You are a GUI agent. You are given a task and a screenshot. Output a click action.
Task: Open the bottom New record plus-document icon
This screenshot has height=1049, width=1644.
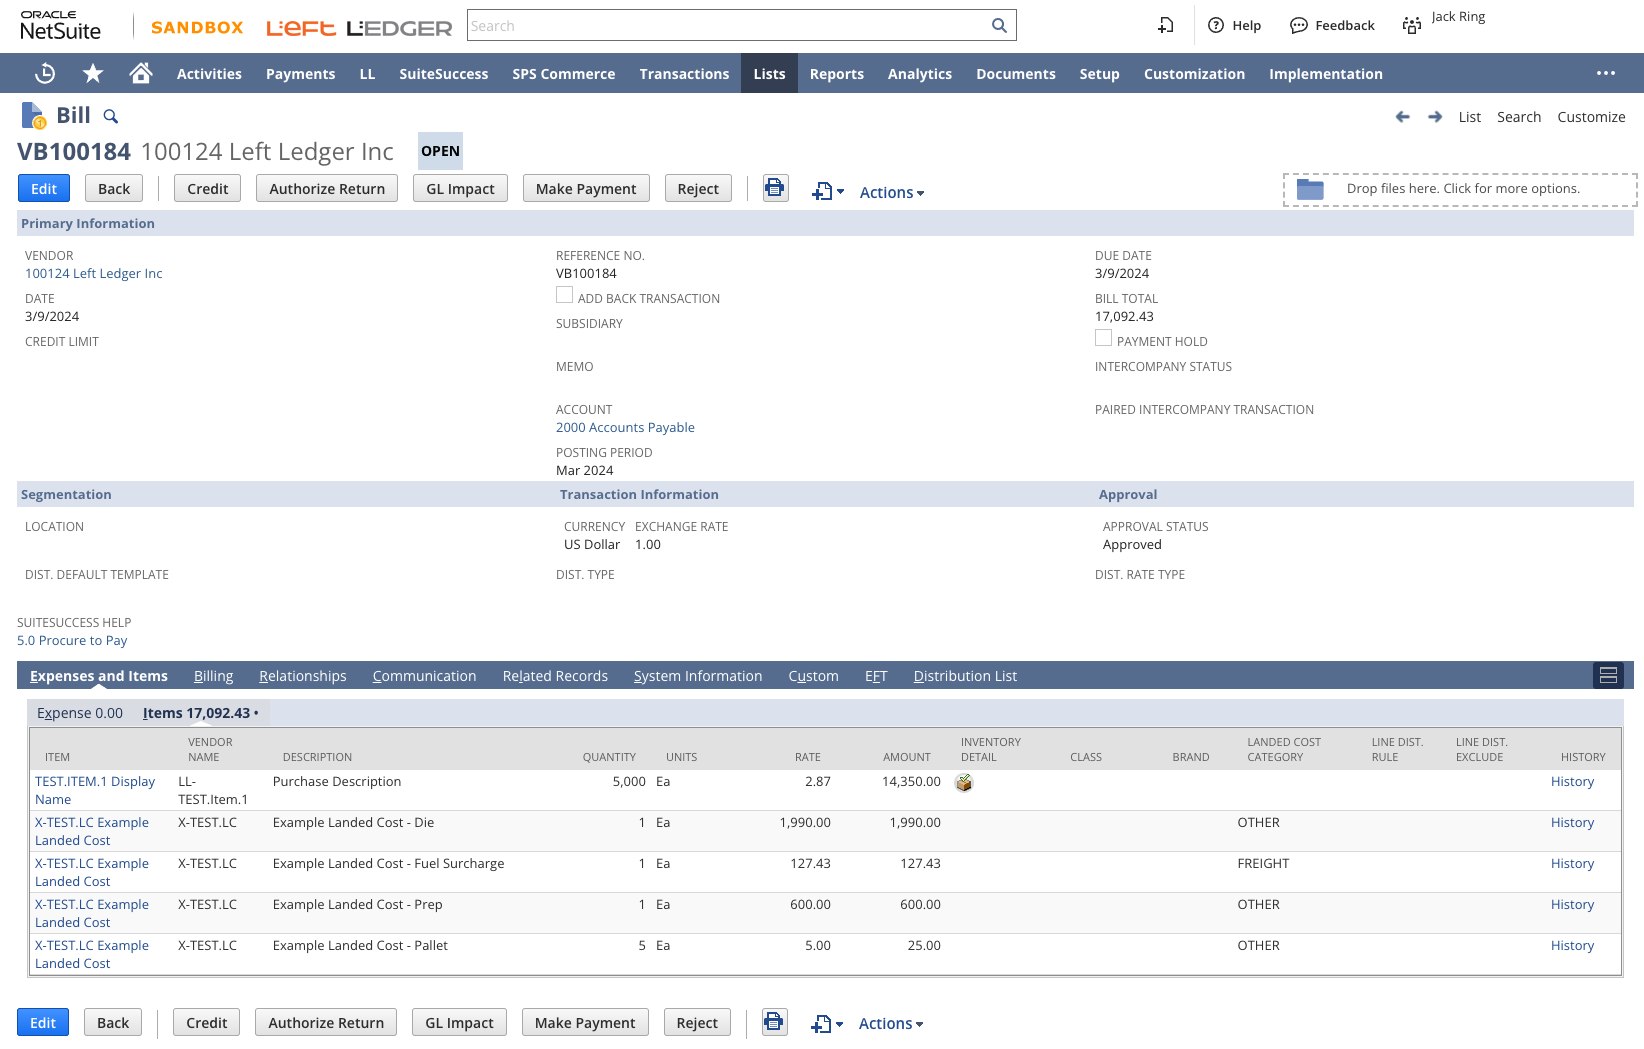(827, 1023)
